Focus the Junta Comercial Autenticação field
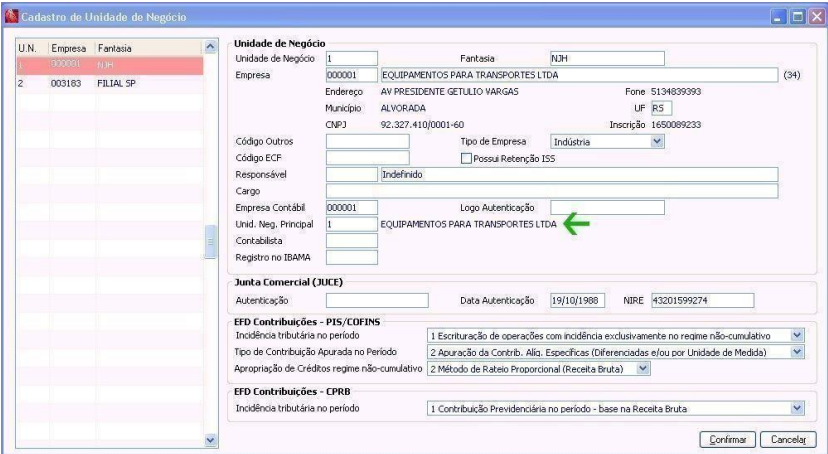This screenshot has height=454, width=828. 377,300
